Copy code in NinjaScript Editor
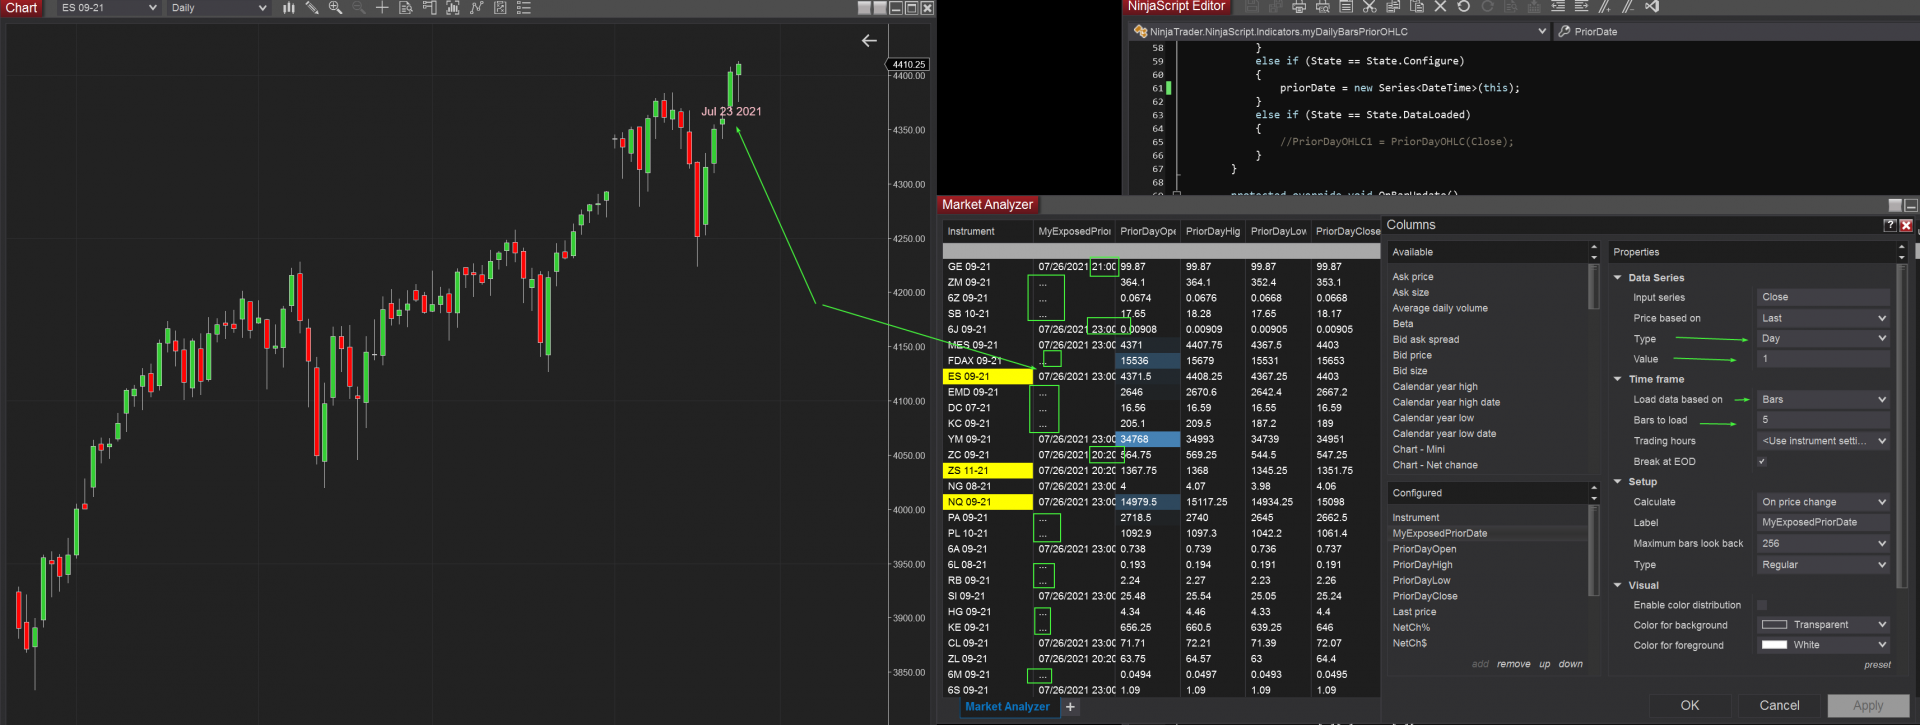The image size is (1920, 725). tap(1393, 7)
